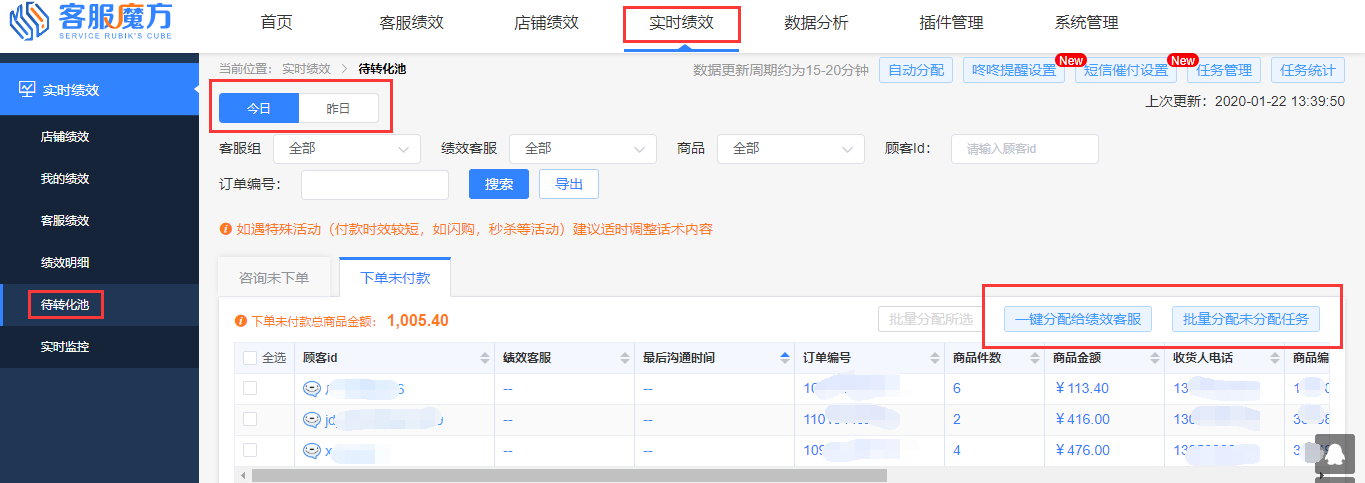Sort by 最后沟通时间 using its arrow icon
The height and width of the screenshot is (483, 1365).
click(x=784, y=358)
